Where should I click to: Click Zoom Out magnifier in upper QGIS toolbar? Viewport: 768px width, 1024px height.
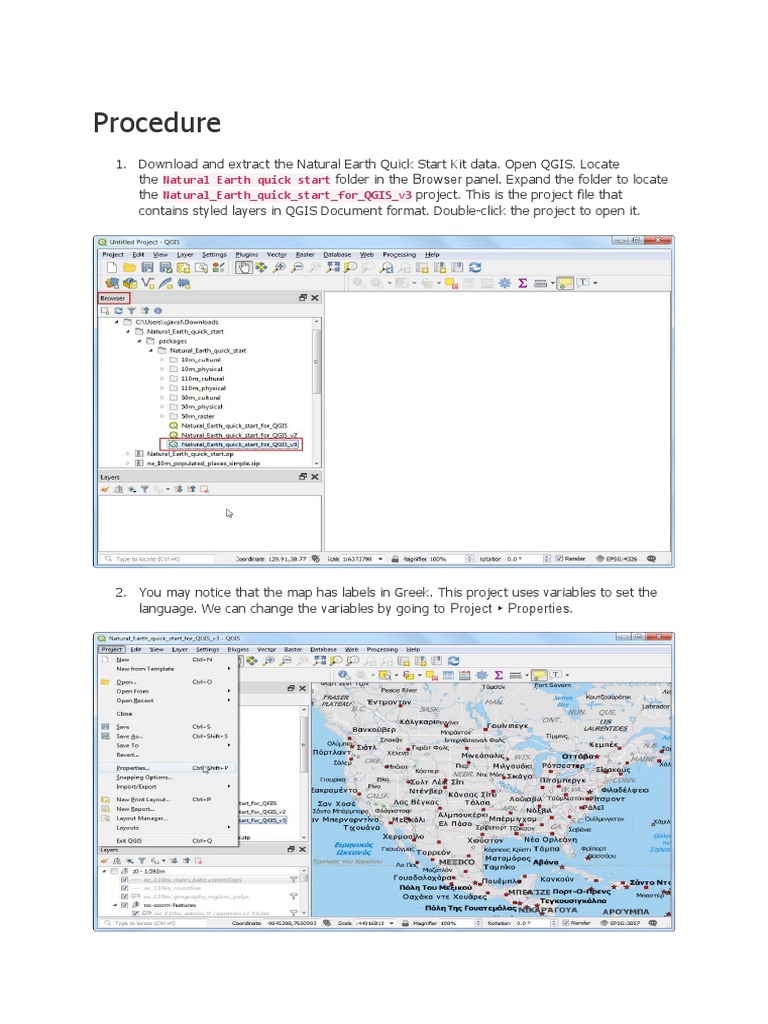coord(297,267)
